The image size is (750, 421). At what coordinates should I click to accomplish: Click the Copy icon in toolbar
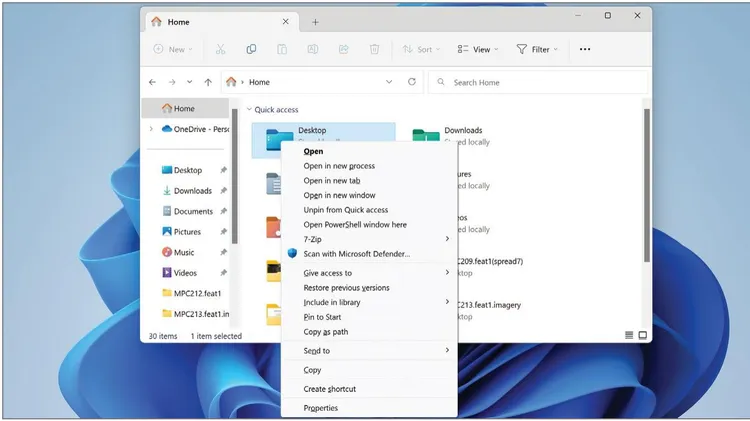(x=251, y=49)
